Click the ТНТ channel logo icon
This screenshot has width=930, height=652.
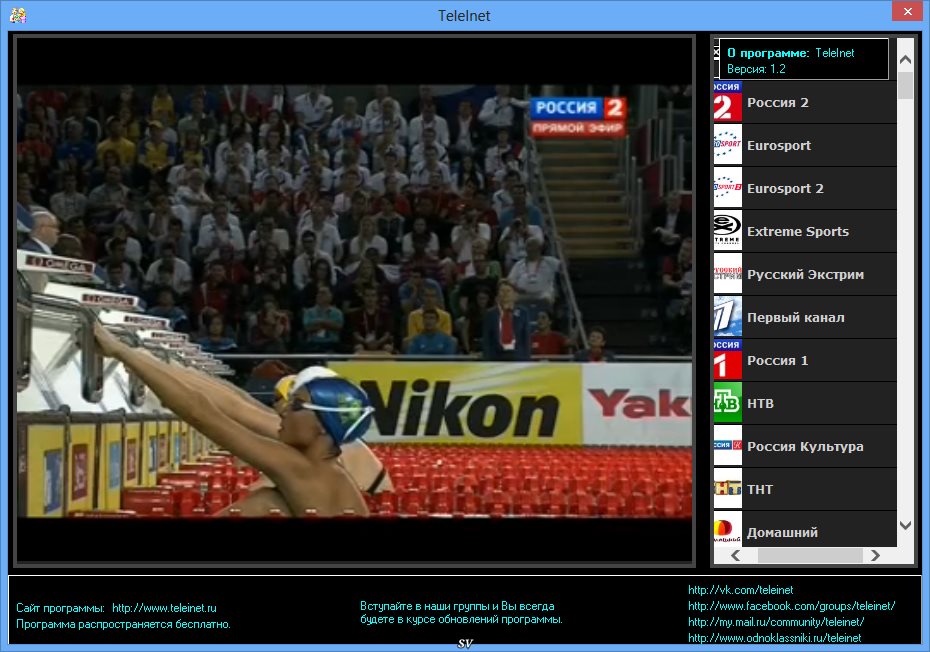(x=728, y=489)
